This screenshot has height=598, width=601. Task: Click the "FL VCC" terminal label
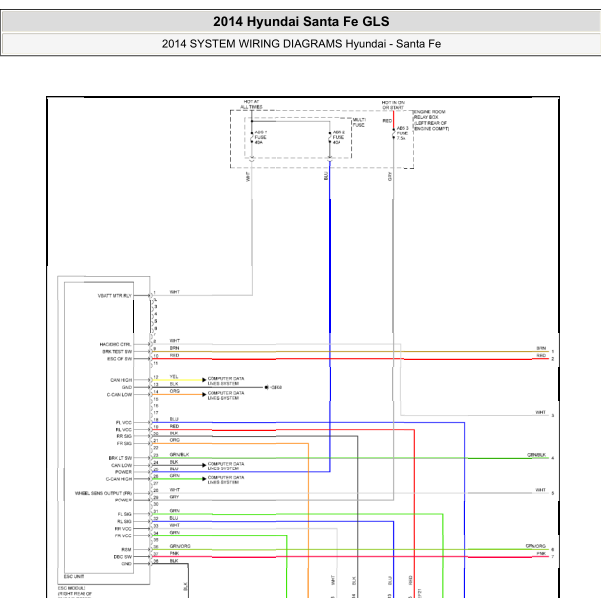click(x=123, y=422)
